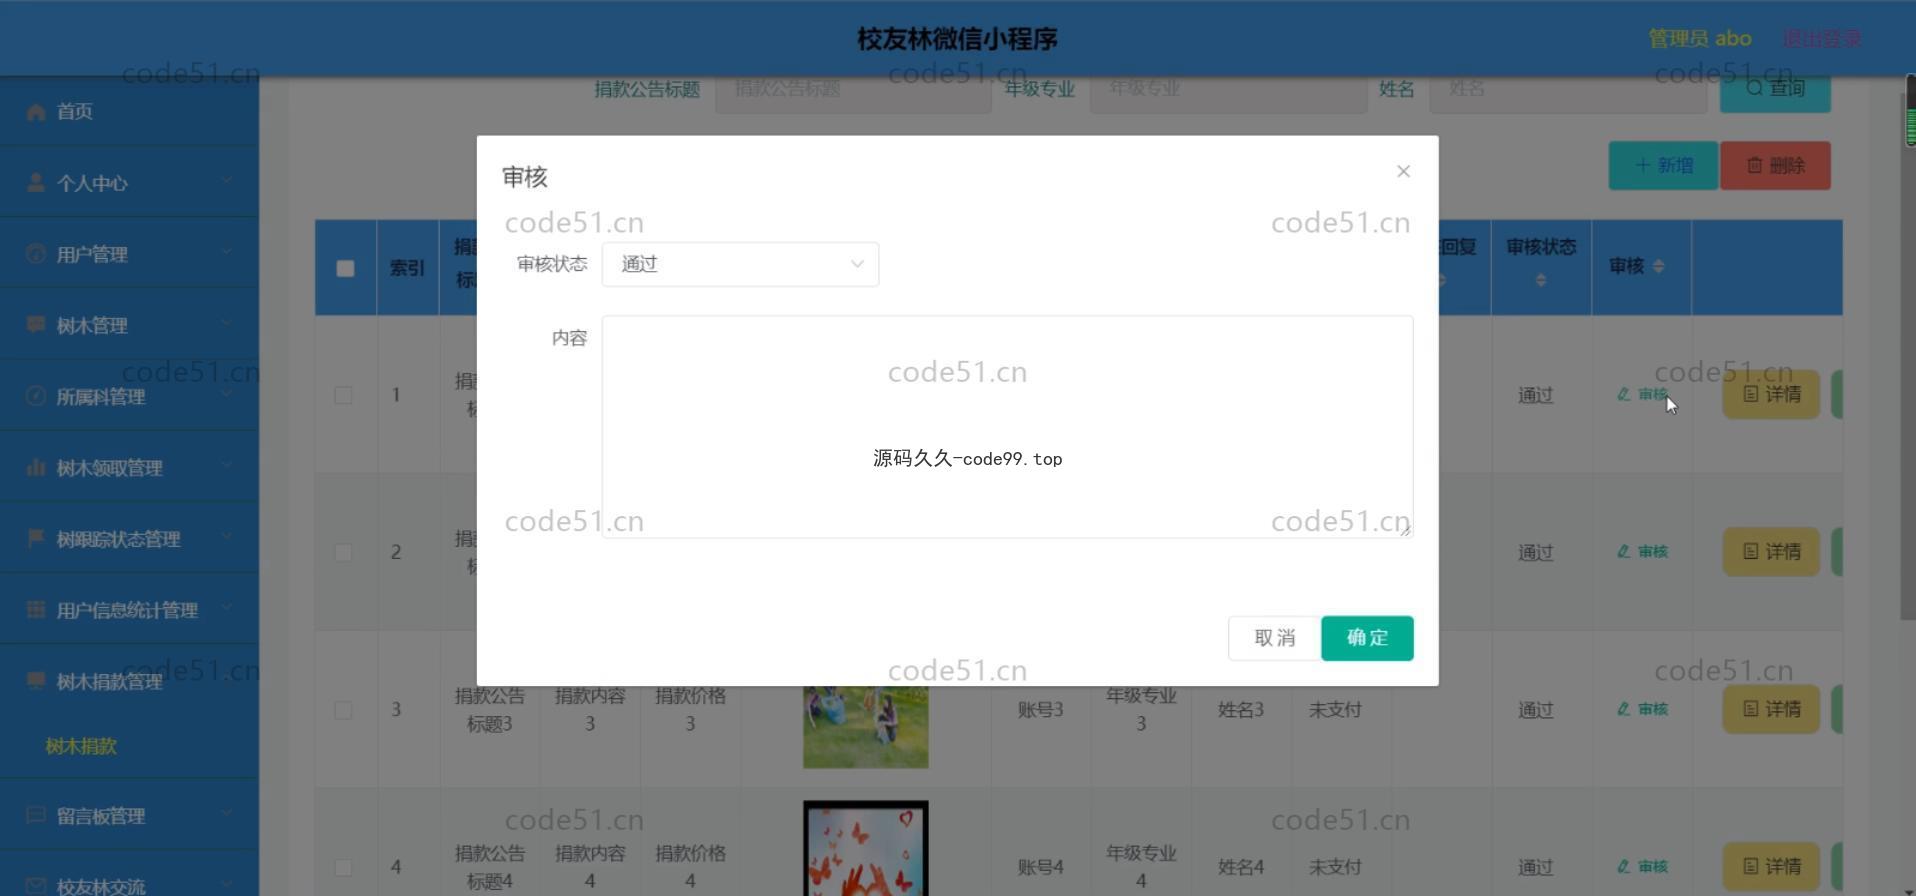Click the 姓名 search field
Screen dimensions: 1916x896
1568,94
